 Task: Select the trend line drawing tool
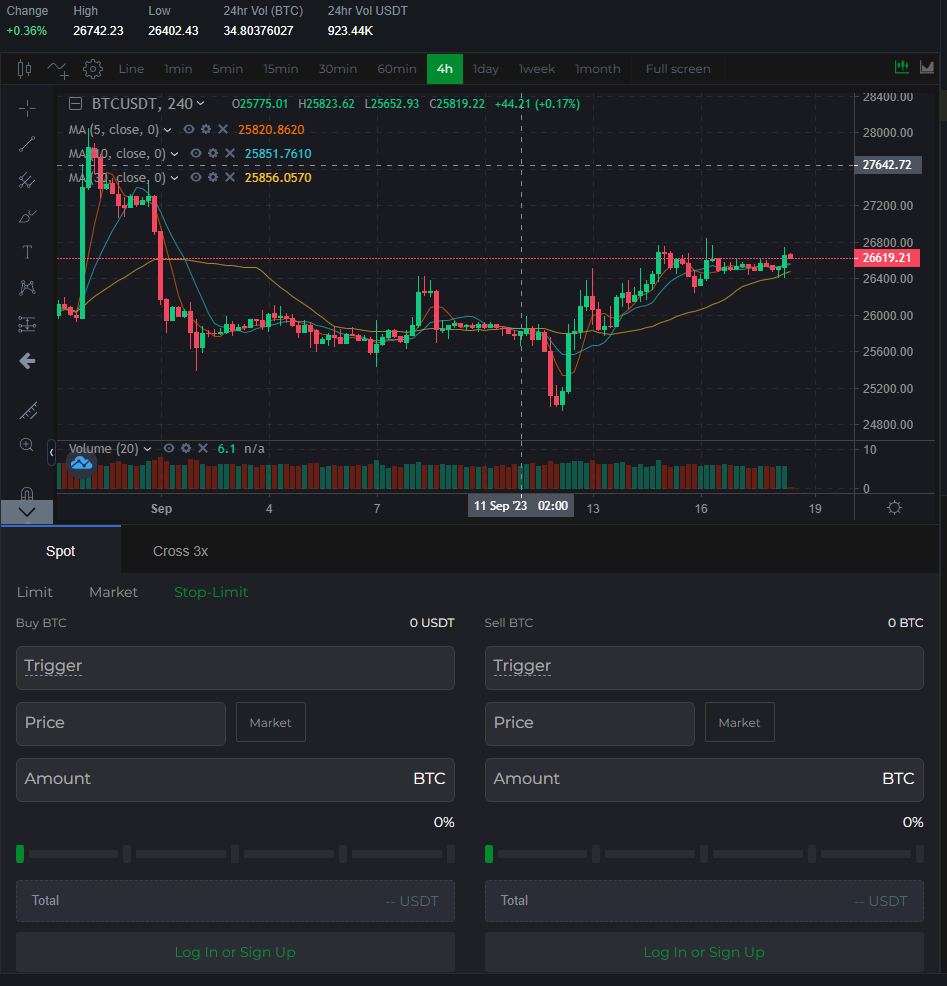27,145
